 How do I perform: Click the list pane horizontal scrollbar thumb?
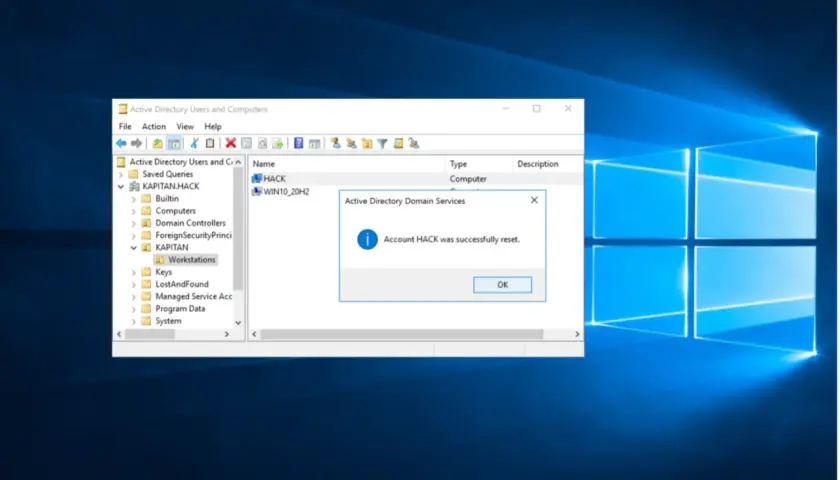[401, 334]
